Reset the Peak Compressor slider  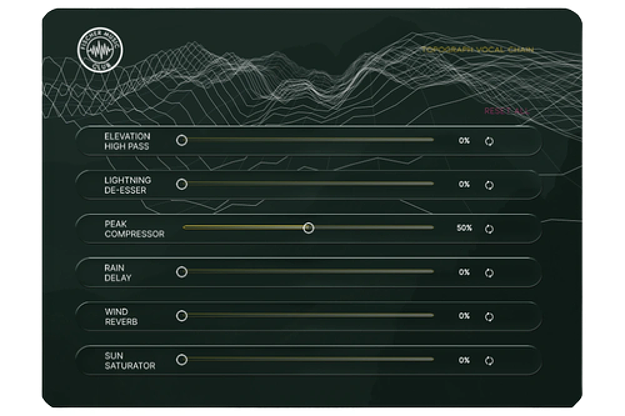point(489,229)
